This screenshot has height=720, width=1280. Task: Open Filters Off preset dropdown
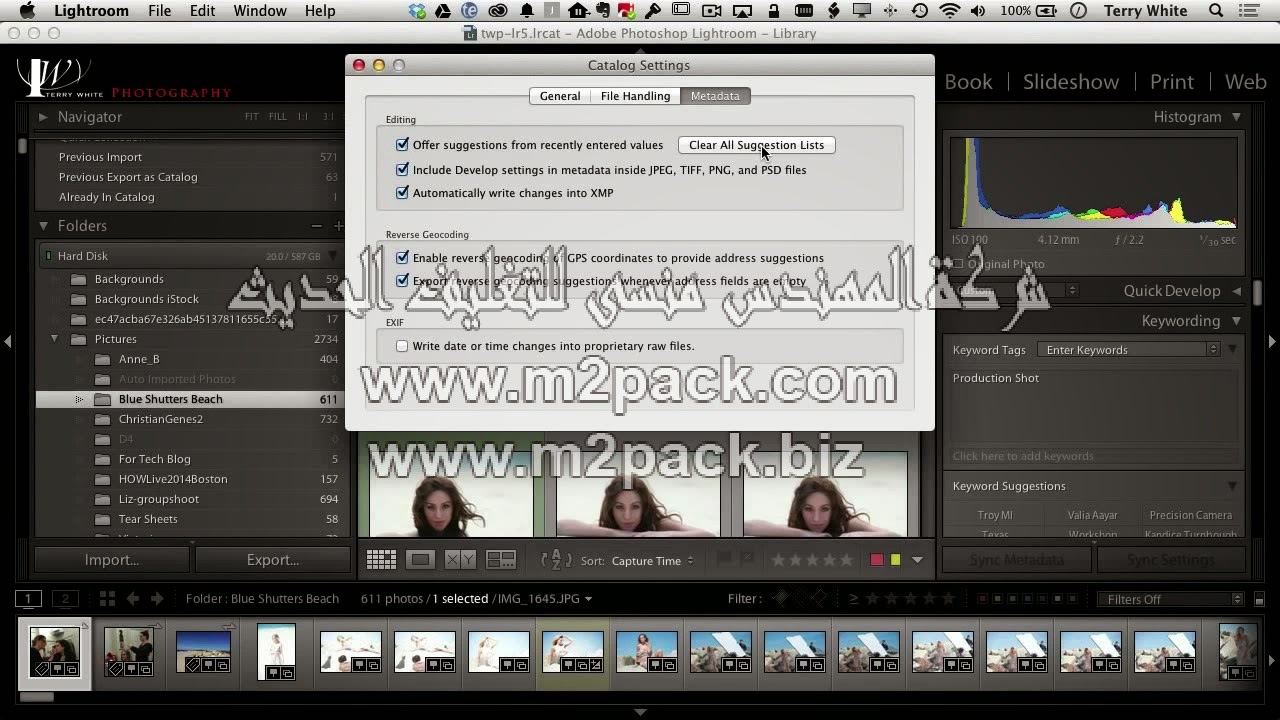click(x=1170, y=599)
